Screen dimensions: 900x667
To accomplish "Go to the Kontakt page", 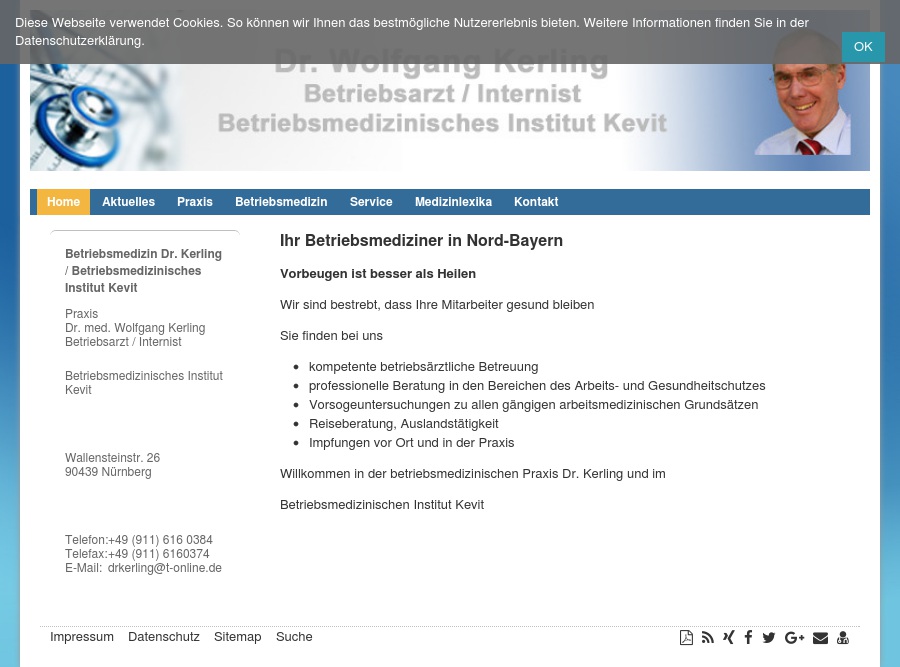I will 536,201.
